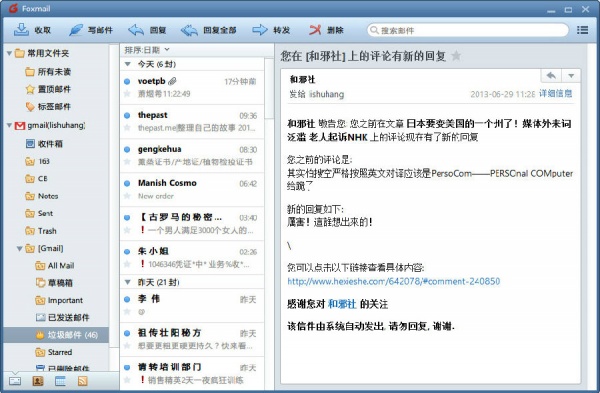Viewport: 600px width, 393px height.
Task: Forward the message with 转发
Action: tap(271, 30)
